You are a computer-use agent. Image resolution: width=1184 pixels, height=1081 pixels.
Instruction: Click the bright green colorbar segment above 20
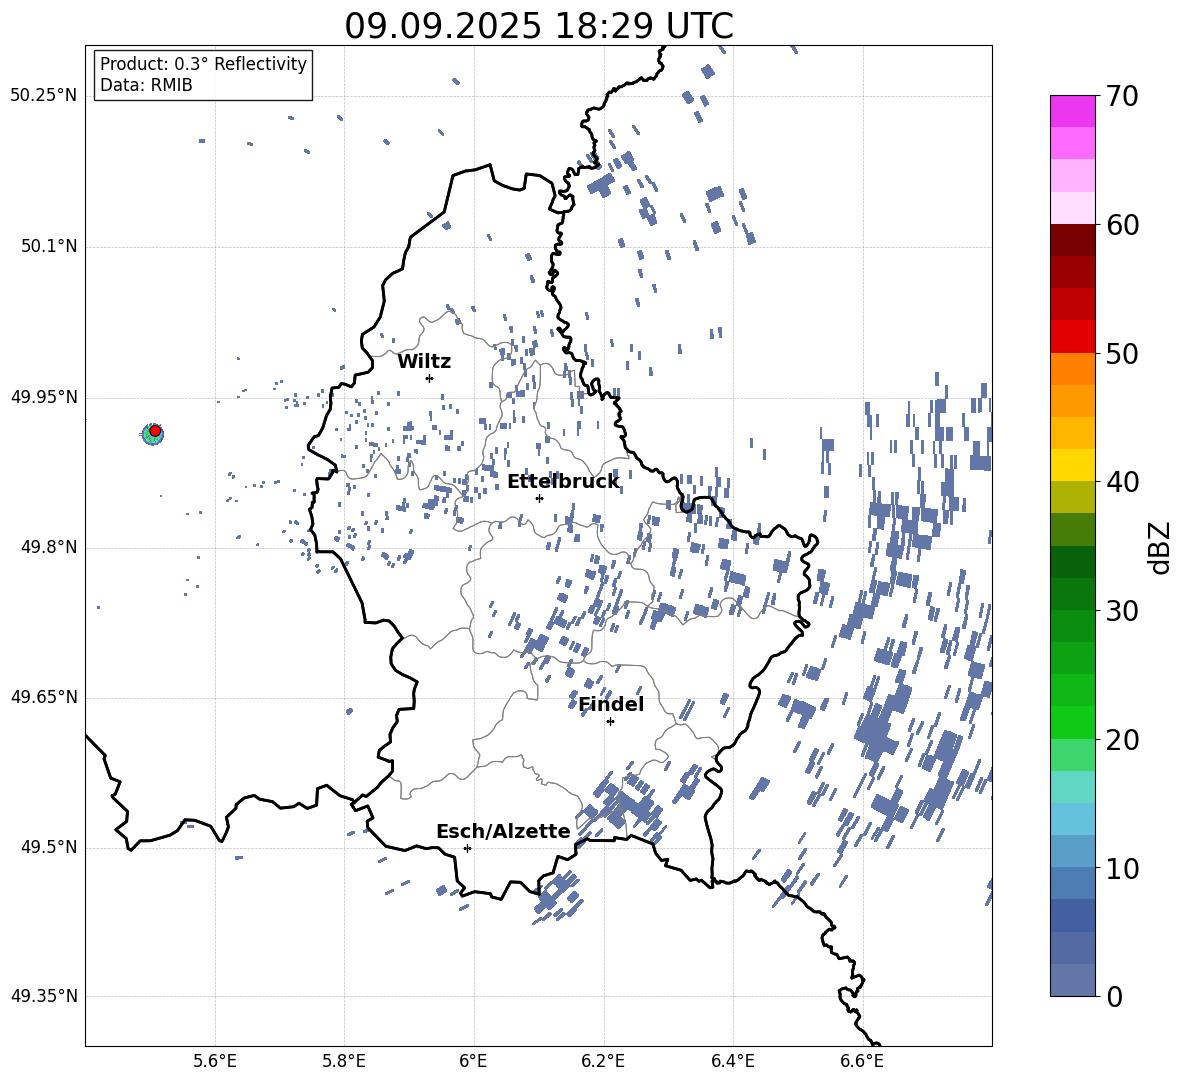point(1072,722)
